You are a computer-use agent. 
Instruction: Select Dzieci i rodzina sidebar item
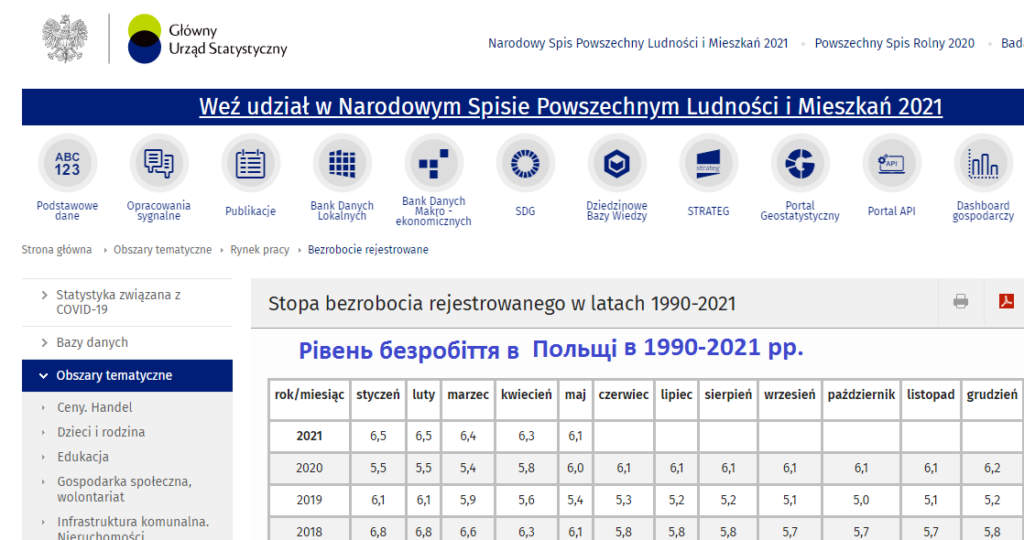click(x=100, y=432)
